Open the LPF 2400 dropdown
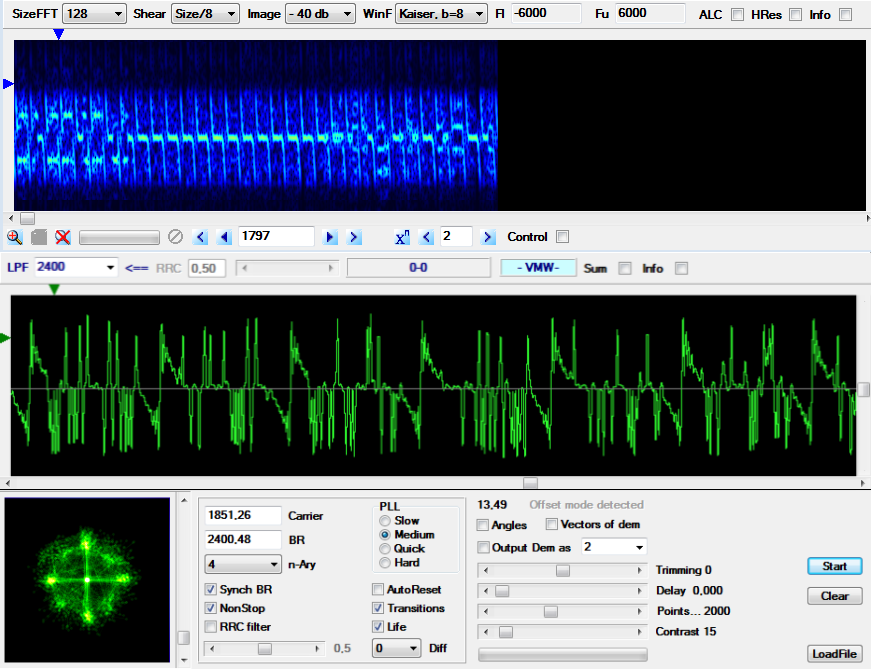Image resolution: width=871 pixels, height=669 pixels. click(76, 267)
